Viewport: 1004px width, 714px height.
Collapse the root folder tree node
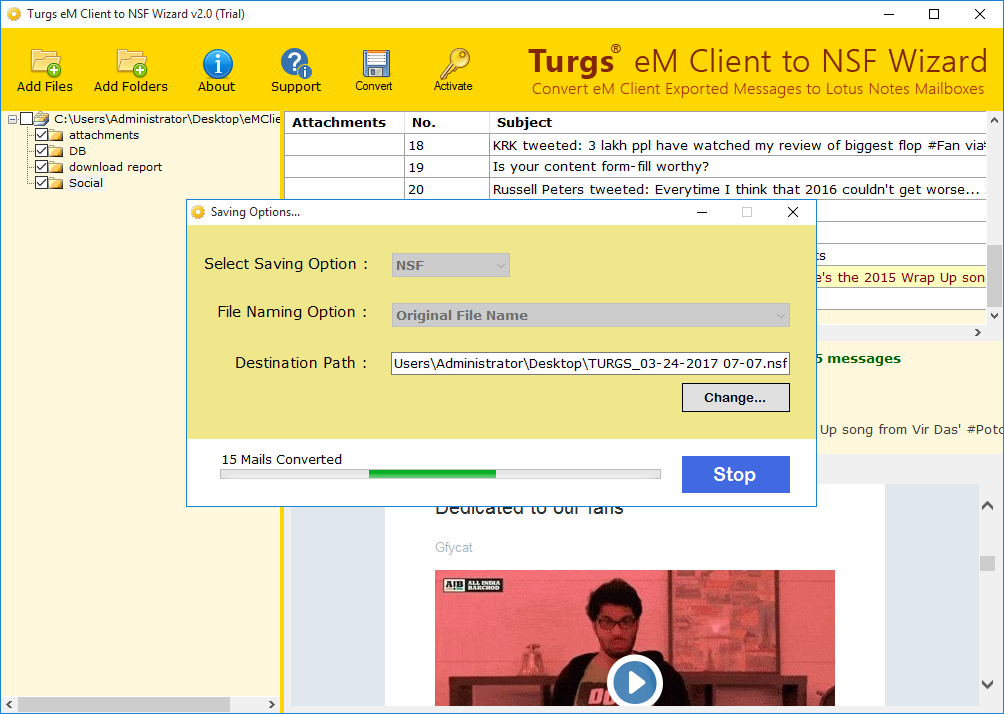coord(12,119)
